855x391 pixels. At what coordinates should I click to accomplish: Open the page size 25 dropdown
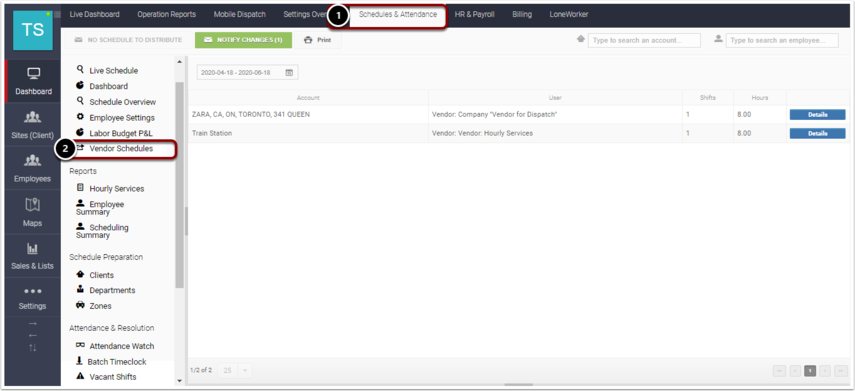pos(235,370)
